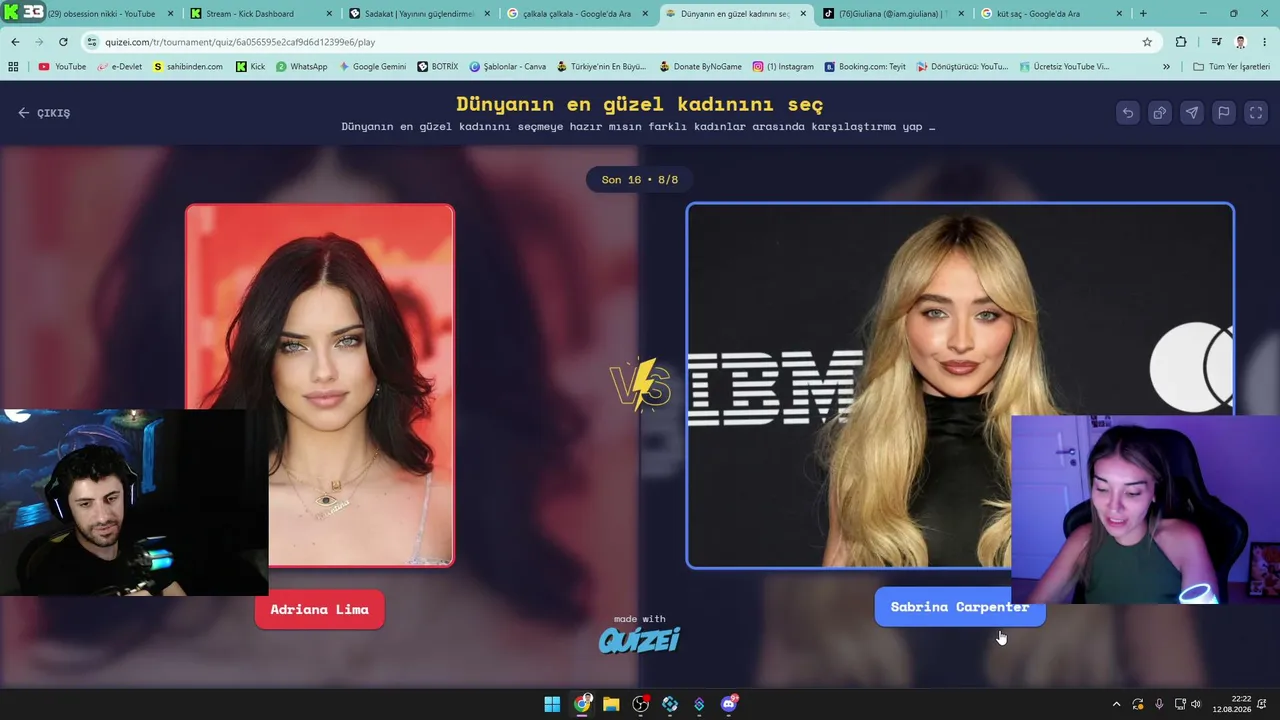Close the küt saç Google tab
Screen dimensions: 1280x720
click(x=1118, y=14)
